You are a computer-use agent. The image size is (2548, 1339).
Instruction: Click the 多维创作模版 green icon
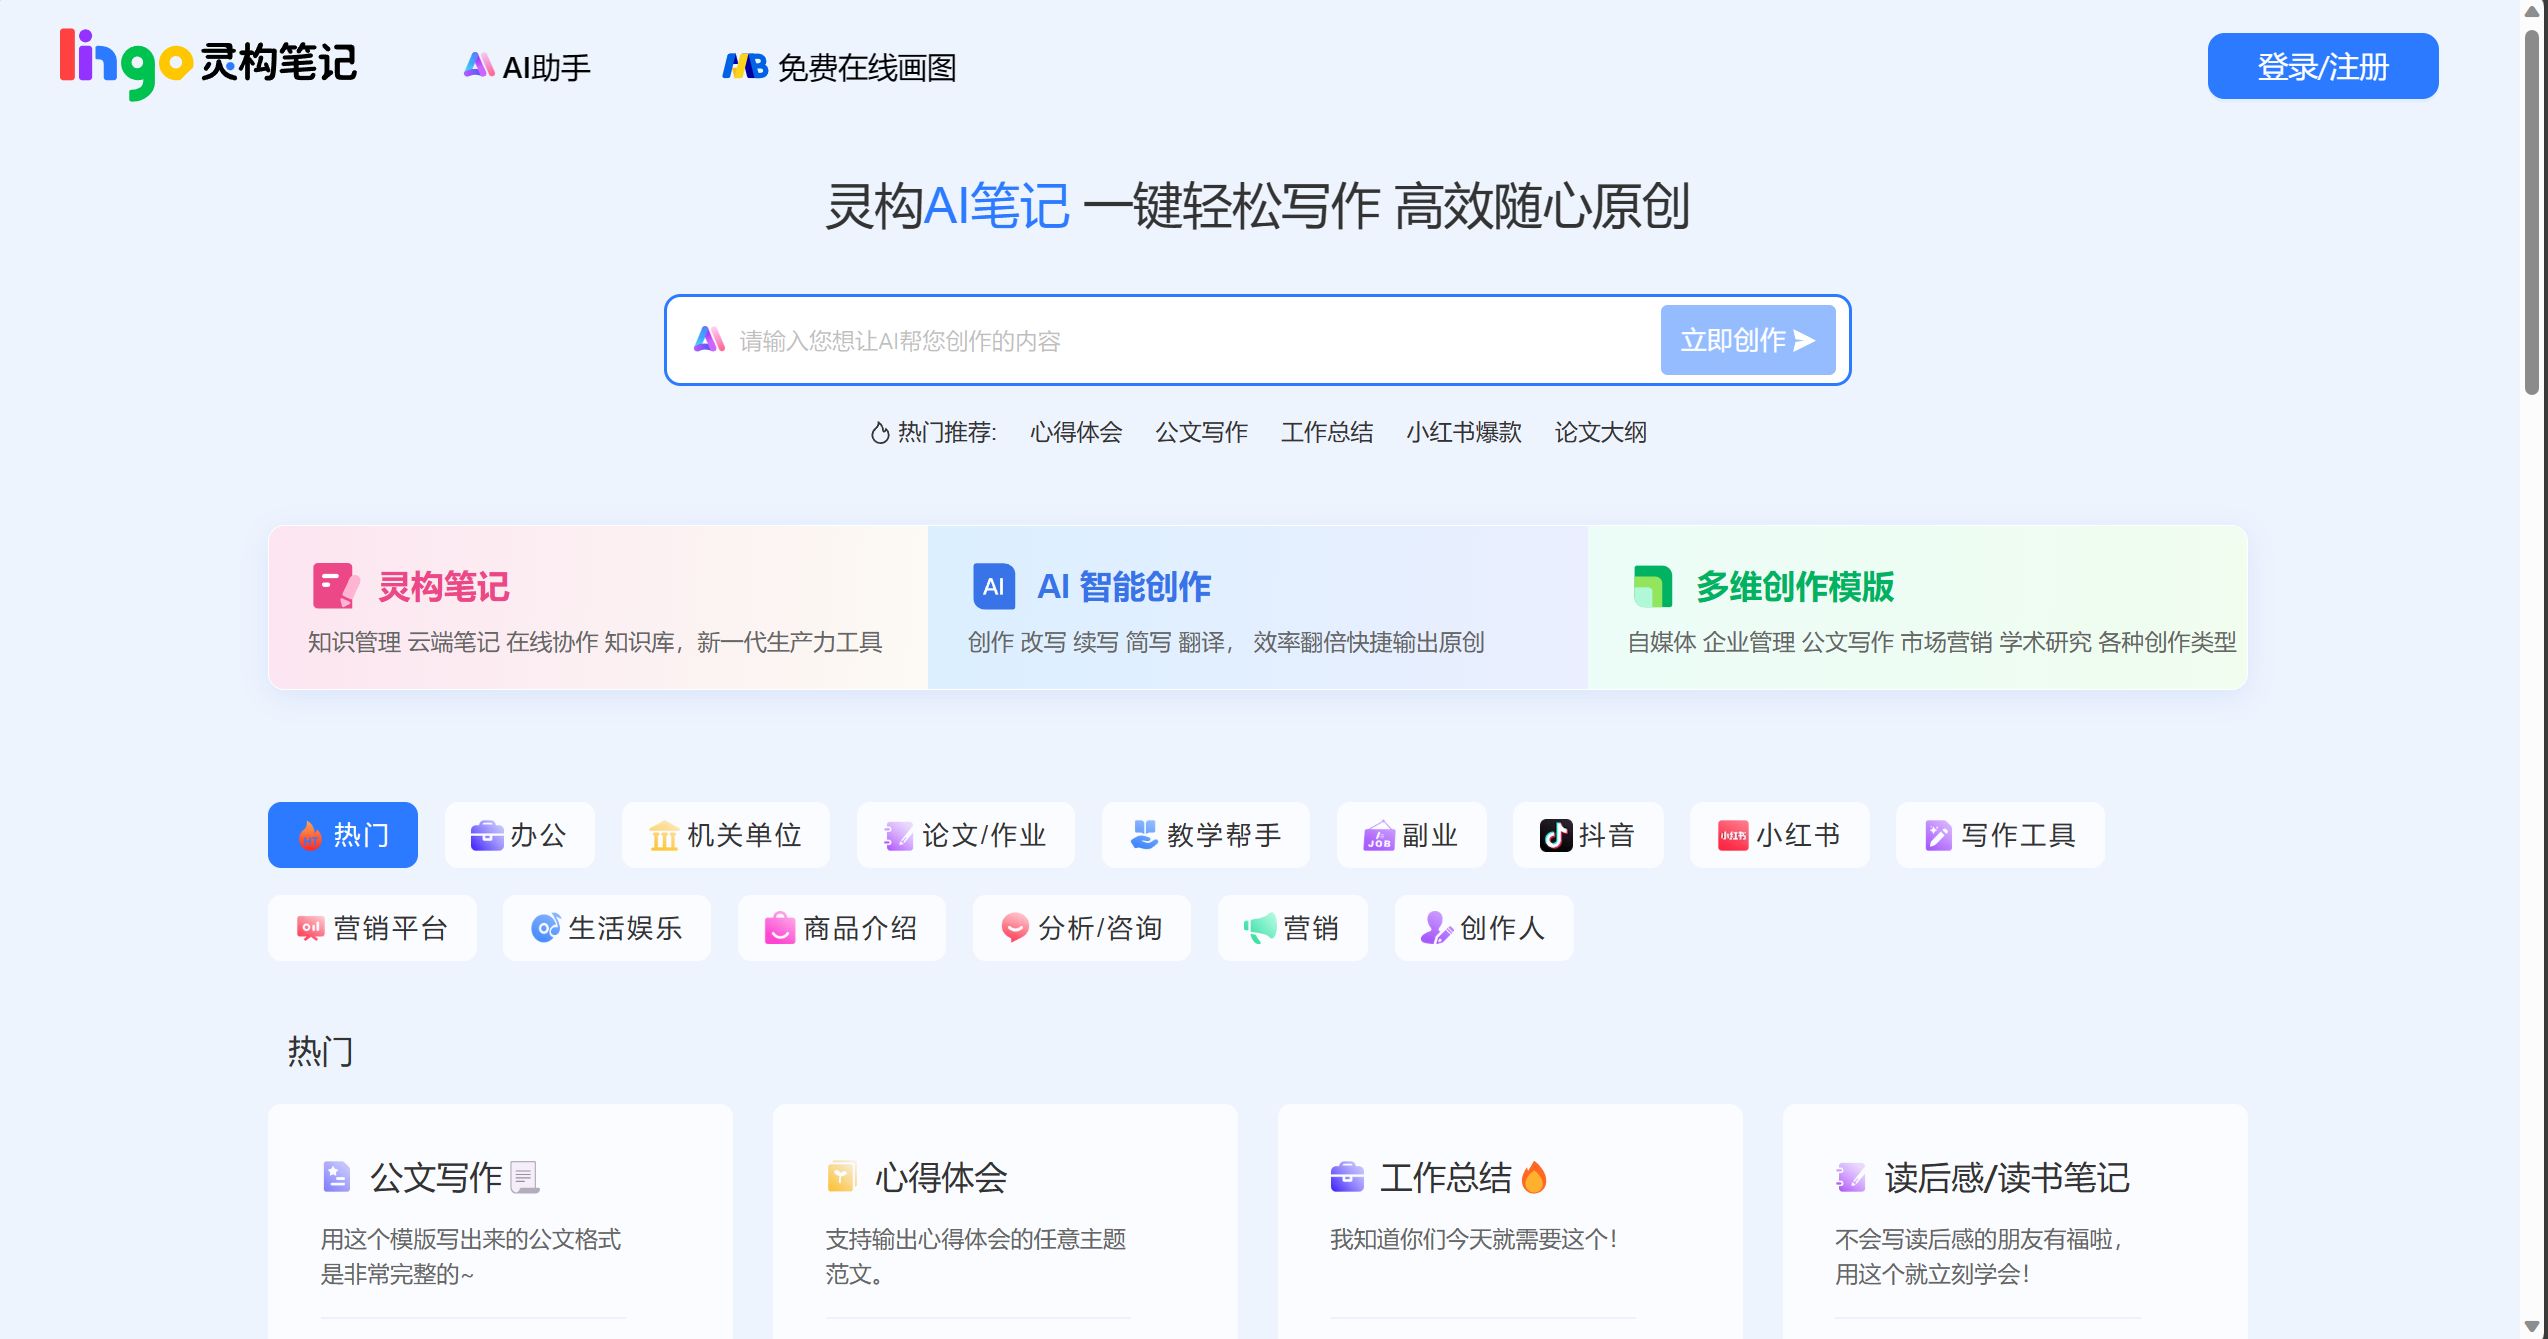tap(1652, 586)
